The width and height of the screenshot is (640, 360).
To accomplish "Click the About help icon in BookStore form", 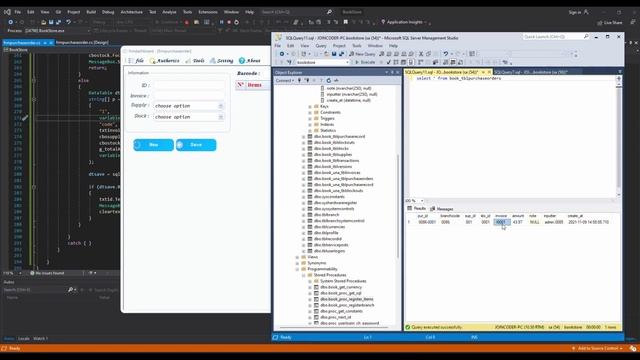I will pos(242,60).
